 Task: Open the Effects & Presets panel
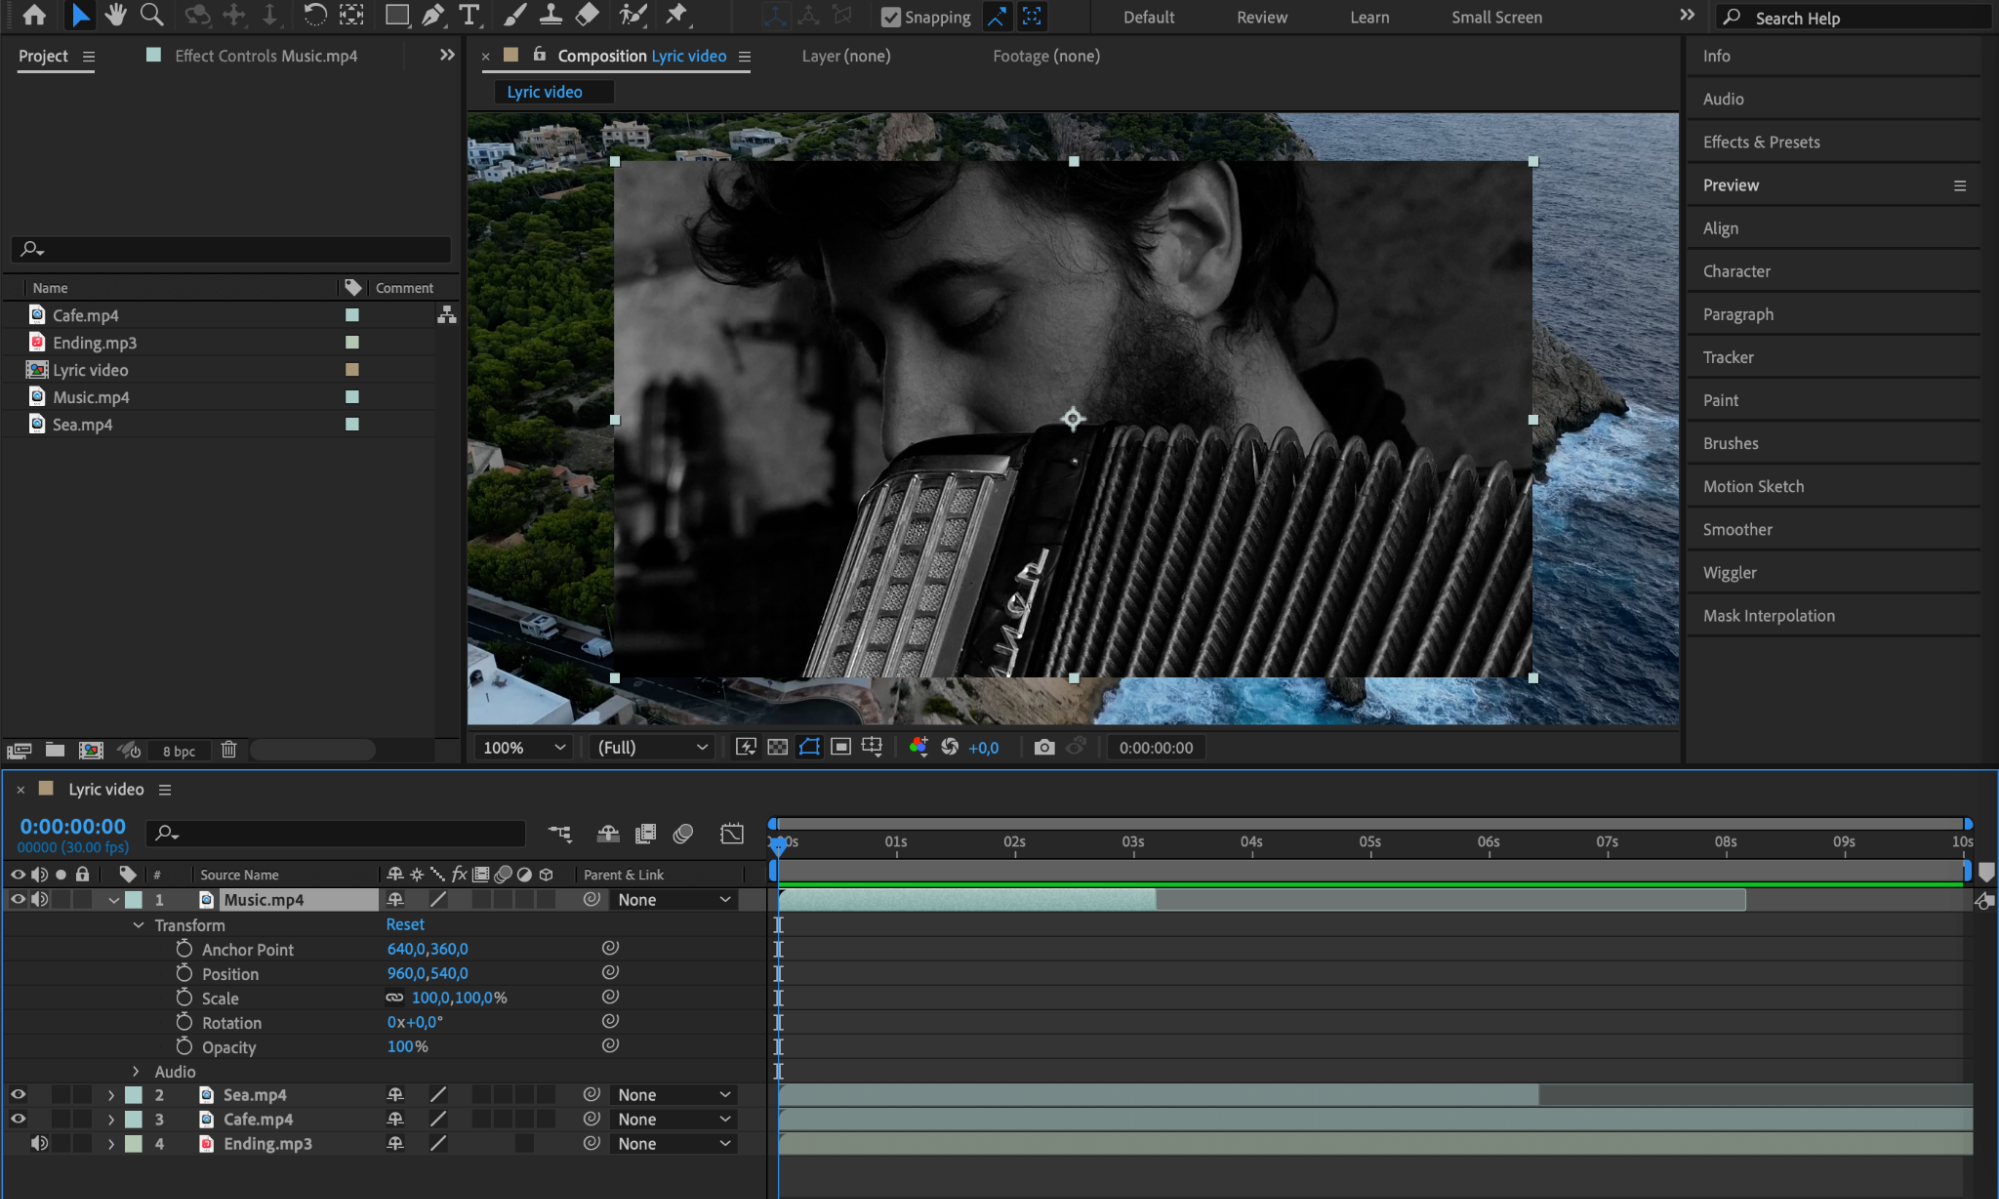point(1761,142)
